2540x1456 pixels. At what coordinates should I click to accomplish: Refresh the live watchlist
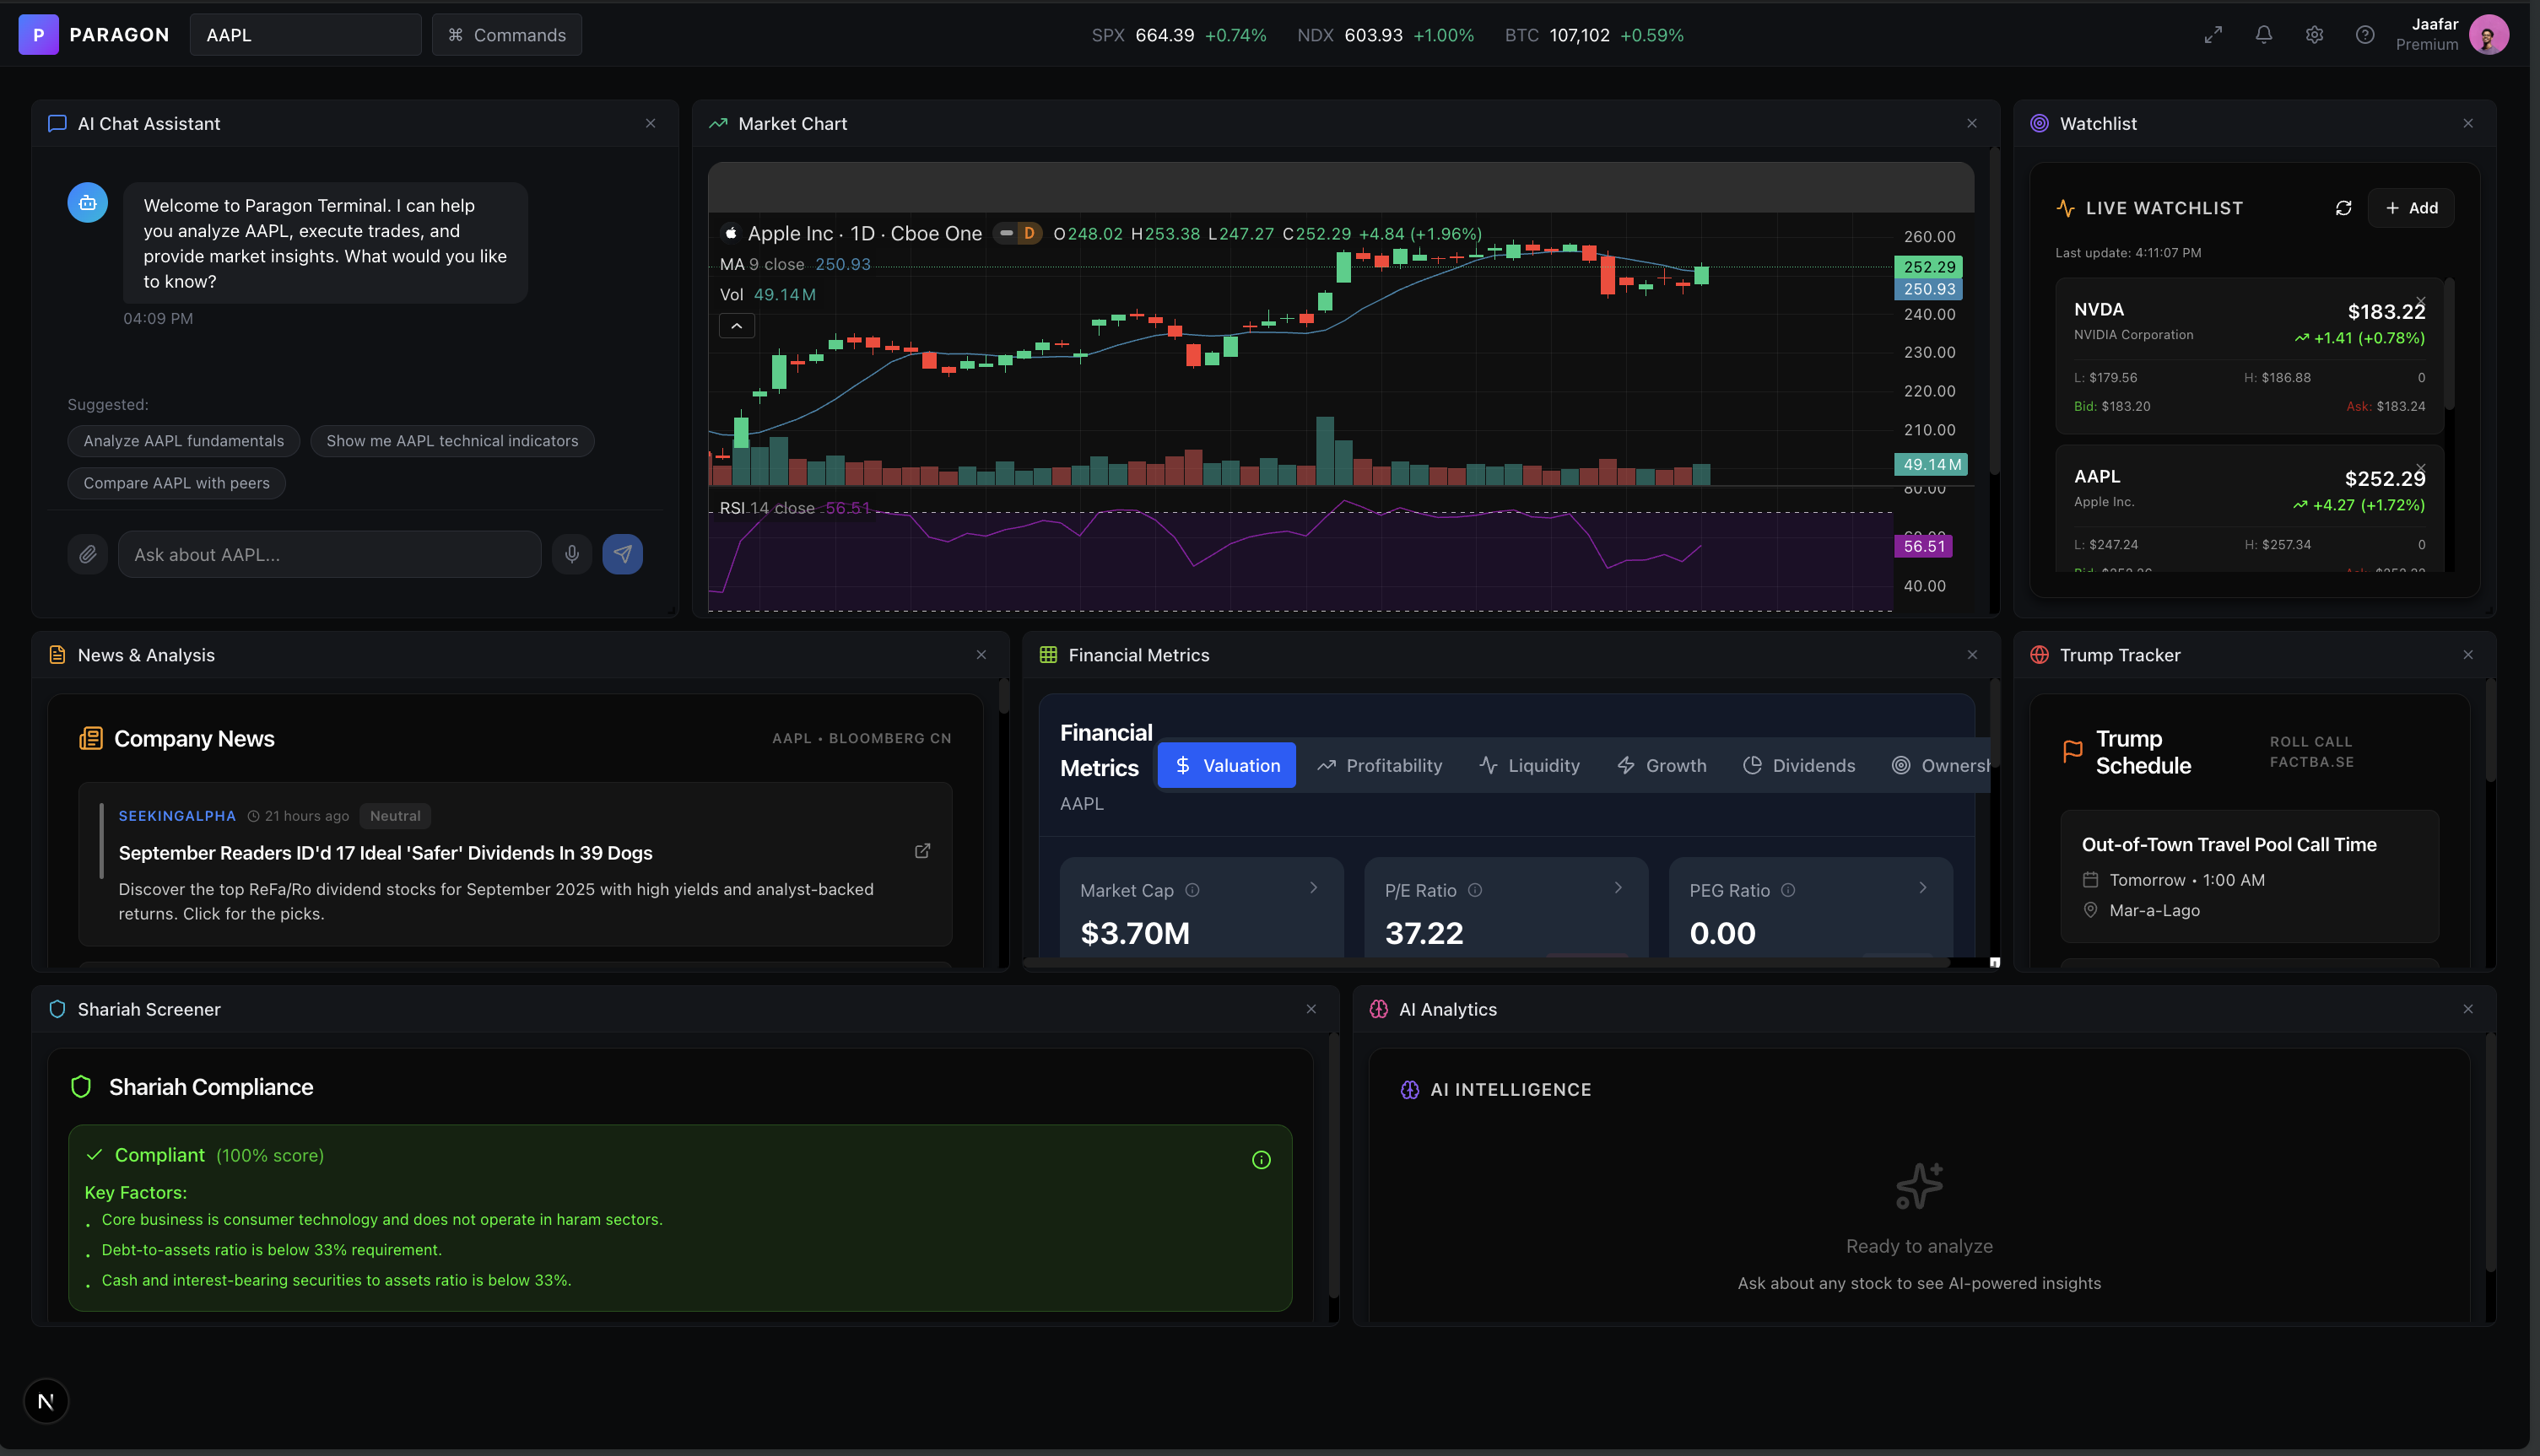tap(2343, 208)
